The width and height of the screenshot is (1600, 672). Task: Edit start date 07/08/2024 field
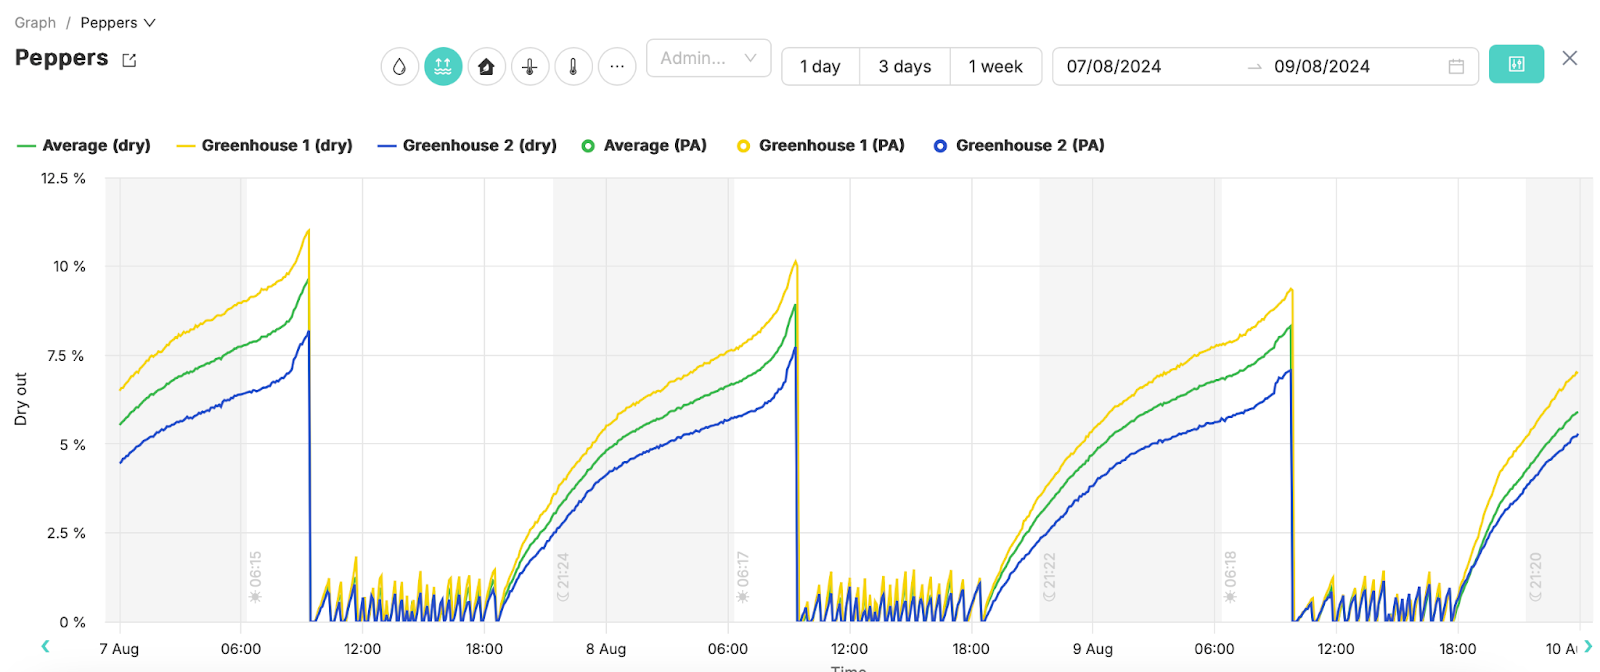tap(1114, 67)
